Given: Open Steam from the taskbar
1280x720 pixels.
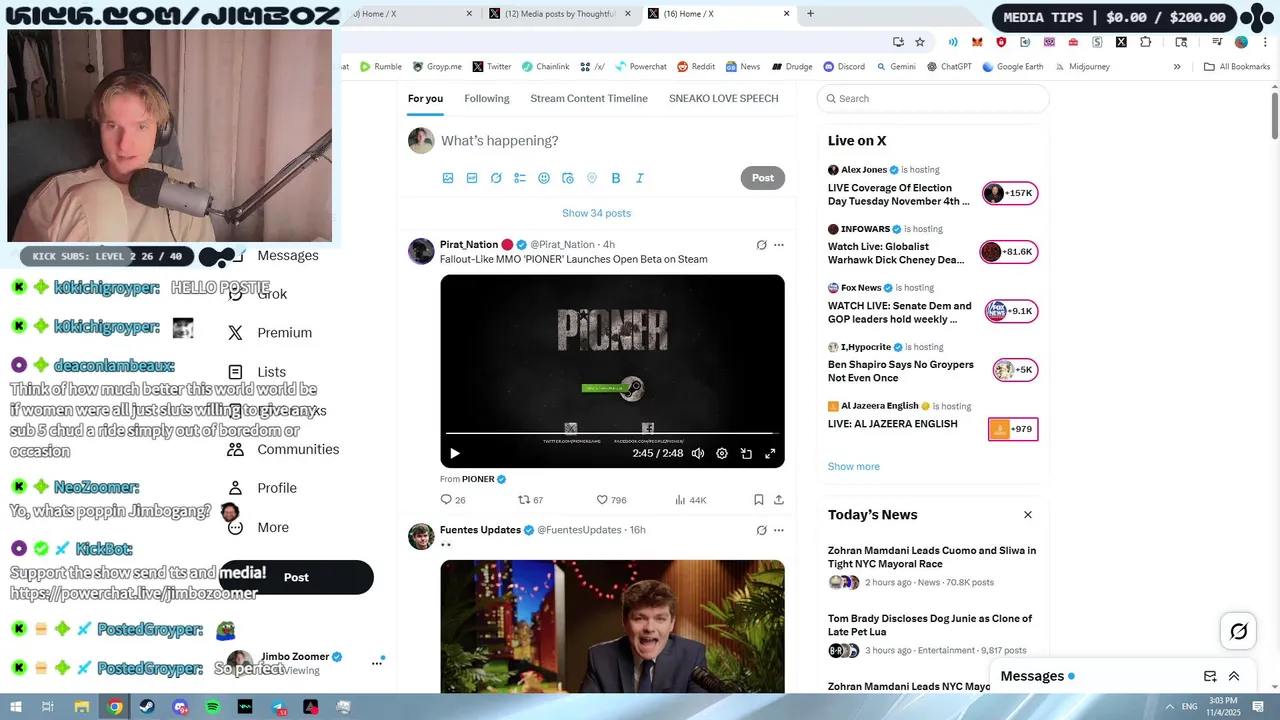Looking at the screenshot, I should coord(147,707).
